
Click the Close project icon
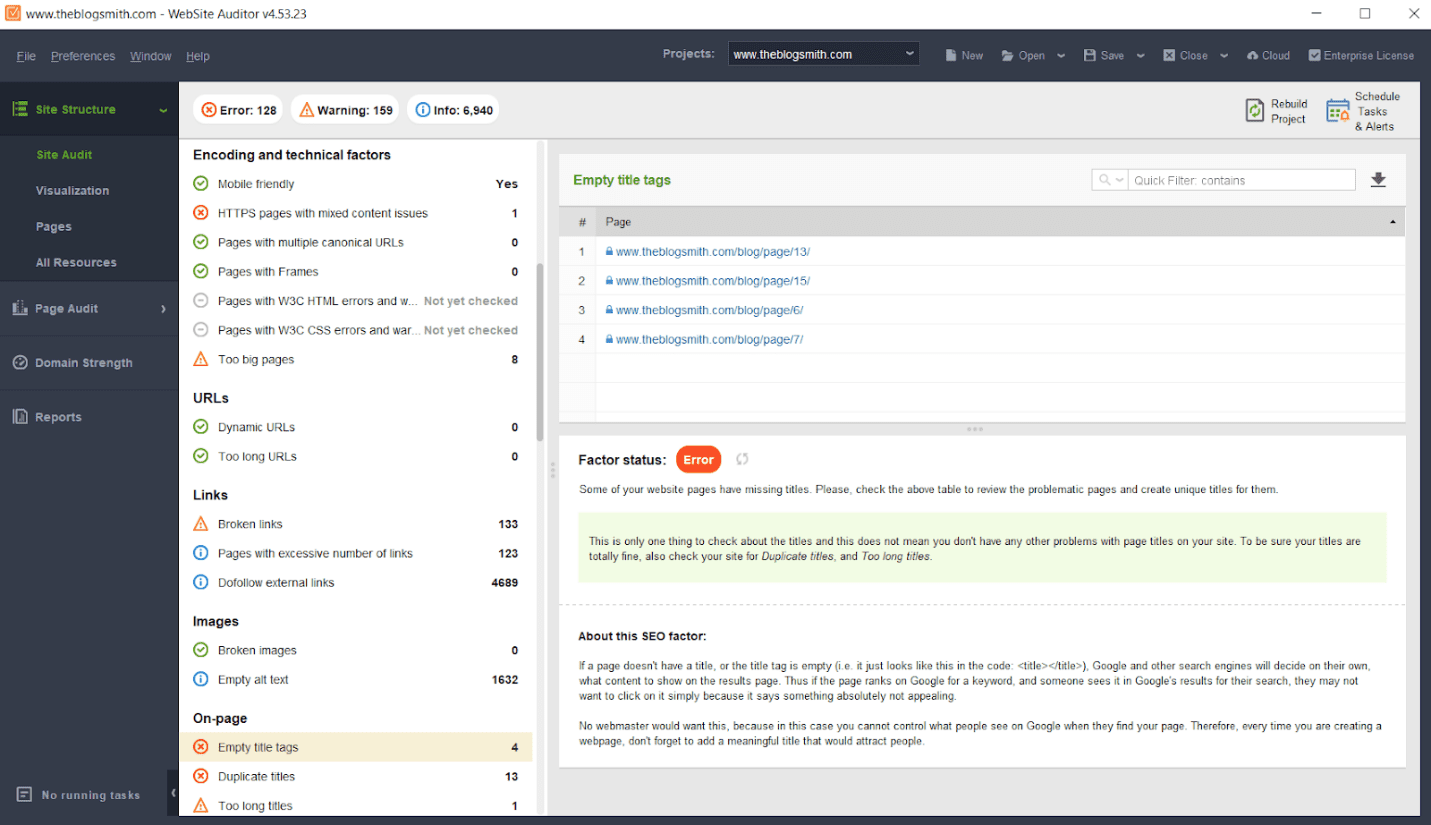coord(1169,56)
